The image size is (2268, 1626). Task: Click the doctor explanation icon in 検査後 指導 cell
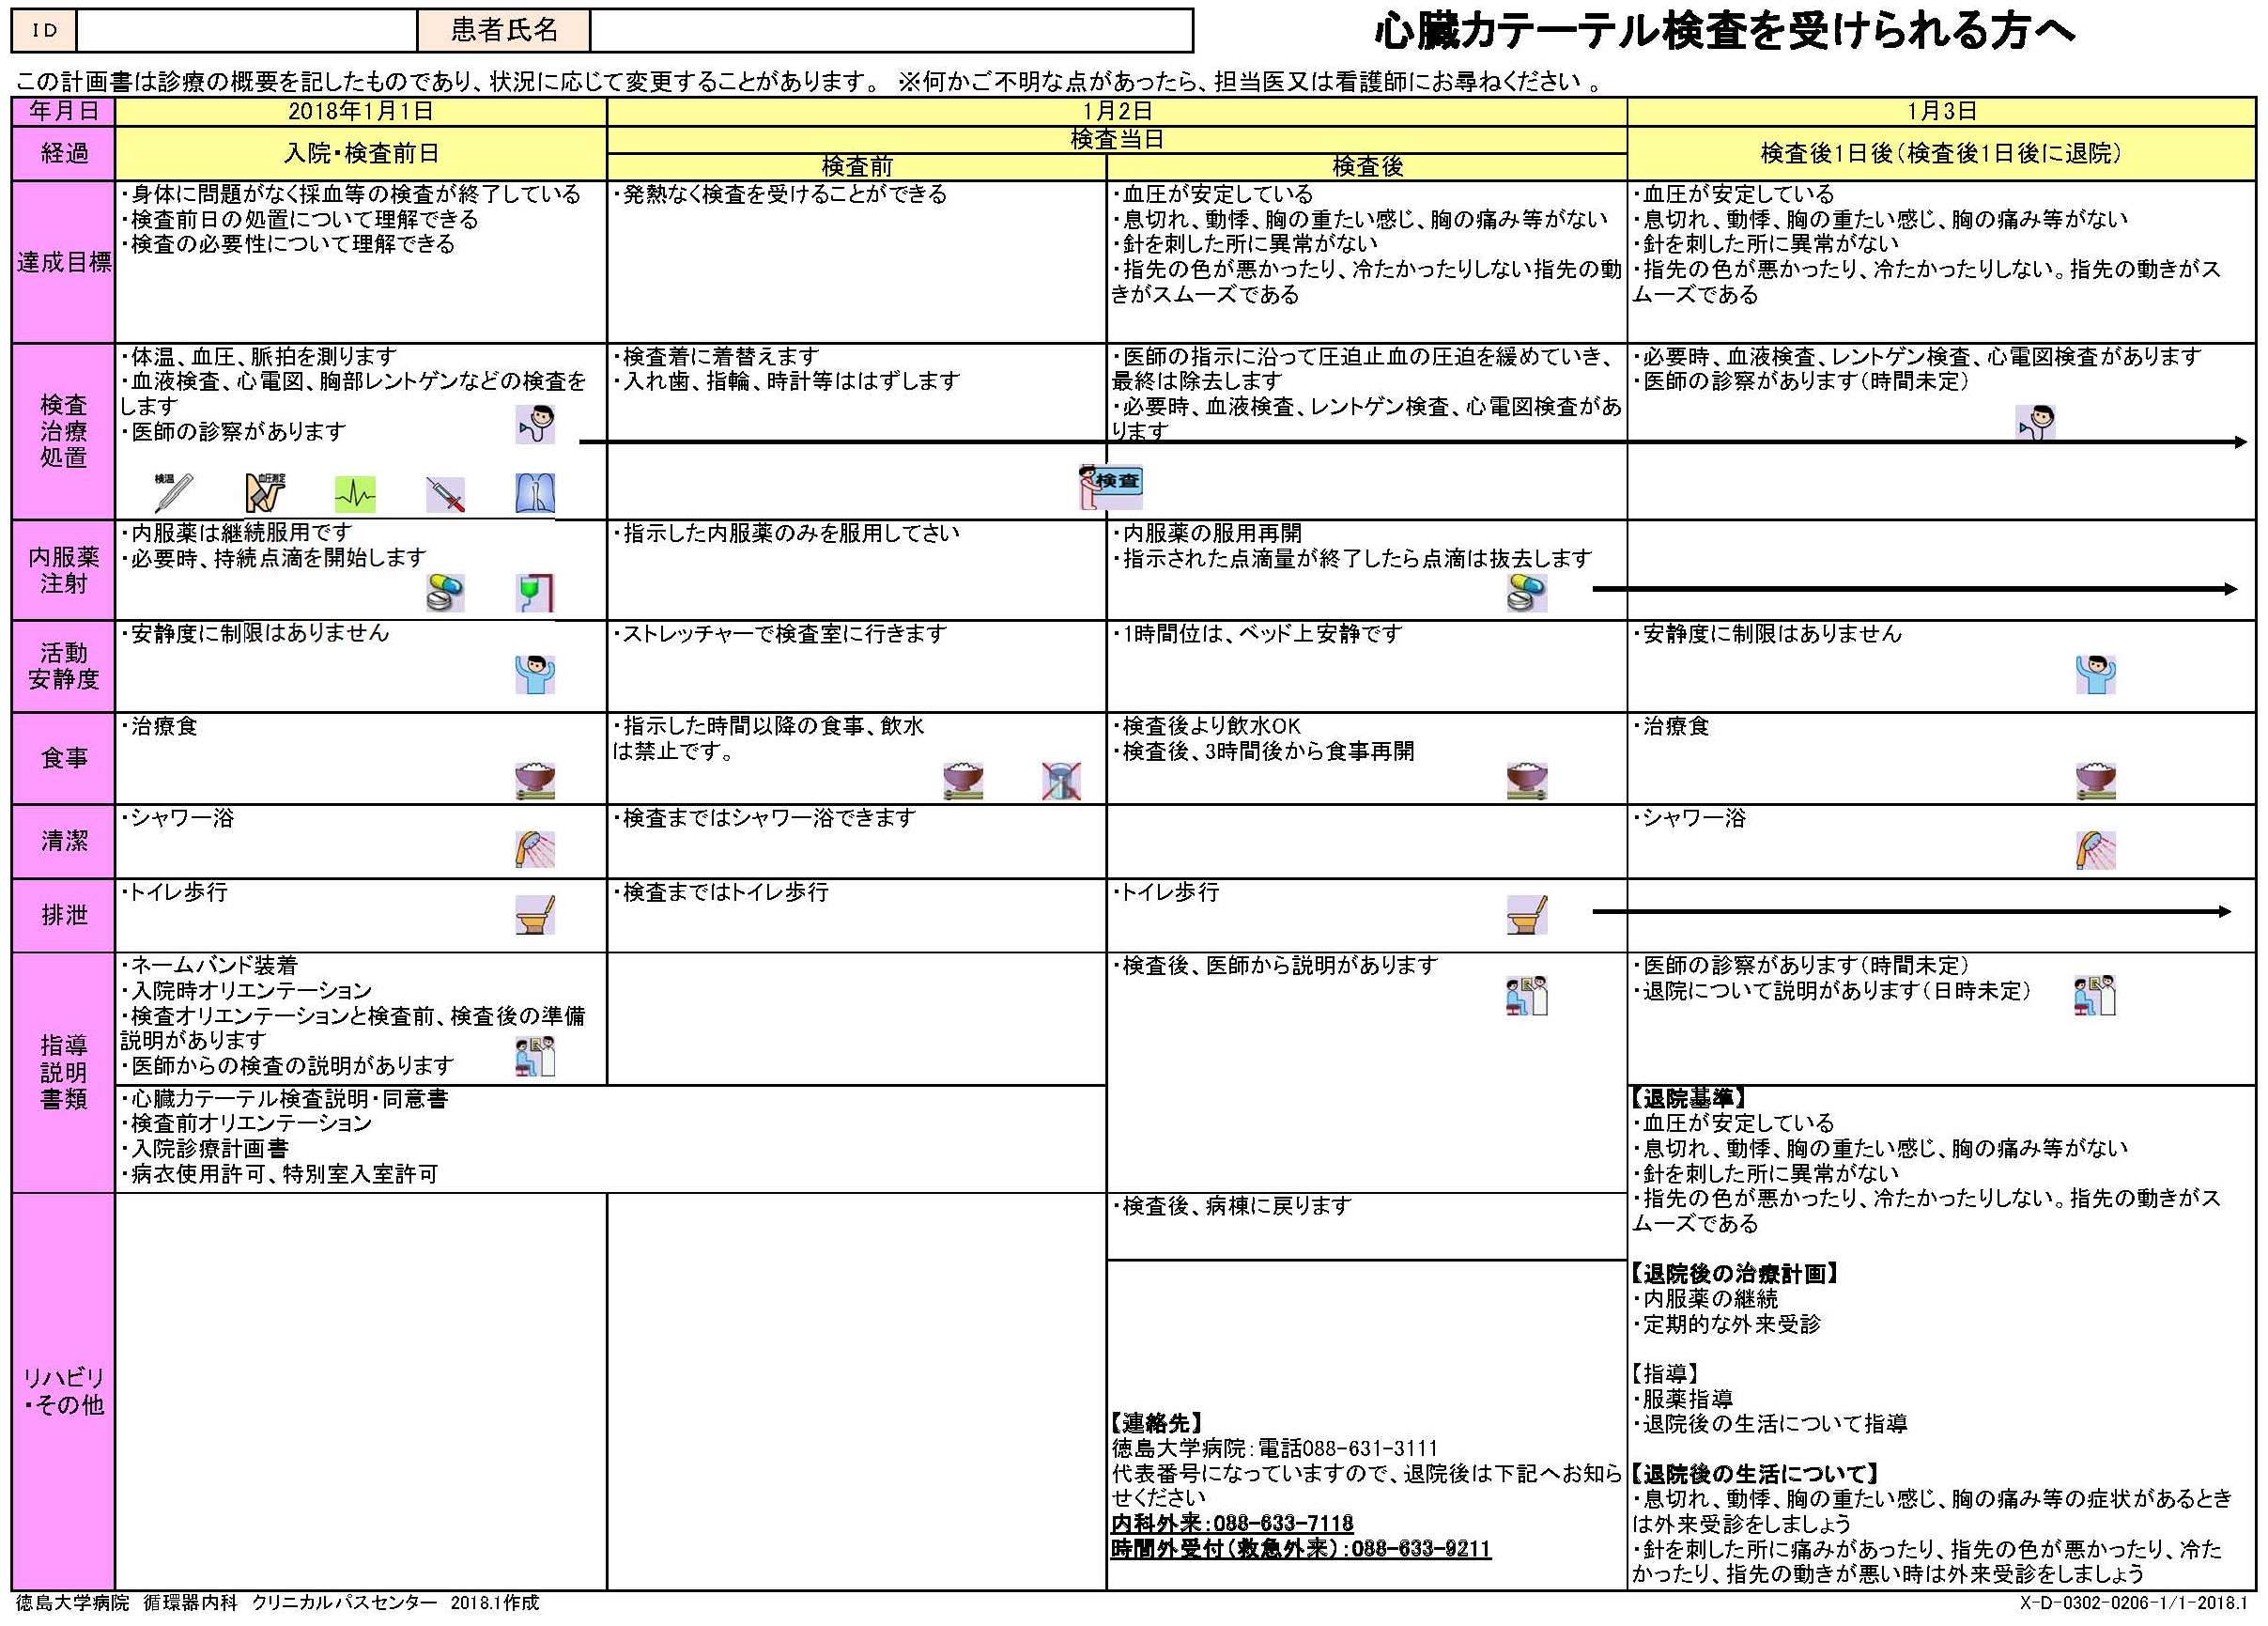pos(1527,995)
